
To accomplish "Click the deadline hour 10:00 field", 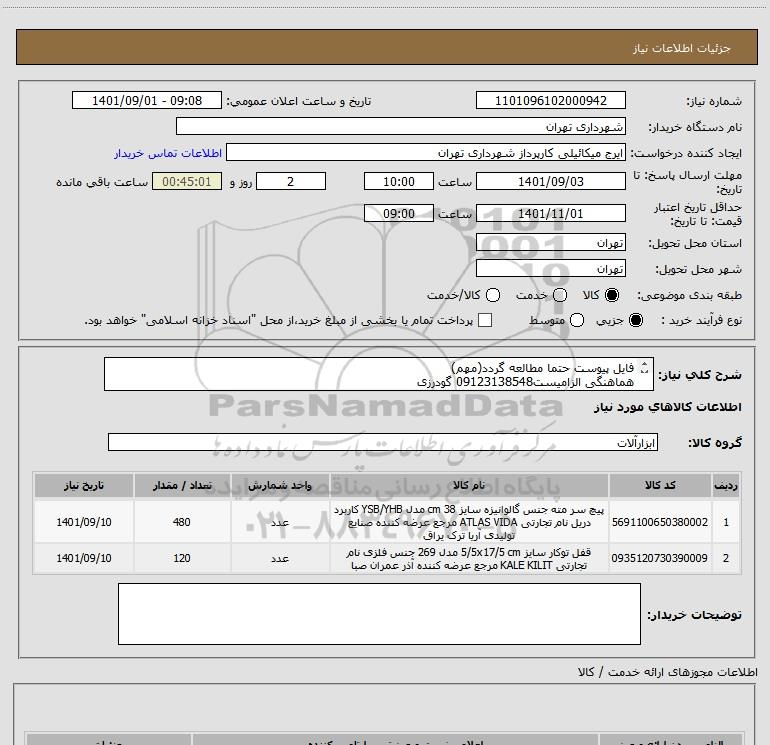I will [399, 181].
